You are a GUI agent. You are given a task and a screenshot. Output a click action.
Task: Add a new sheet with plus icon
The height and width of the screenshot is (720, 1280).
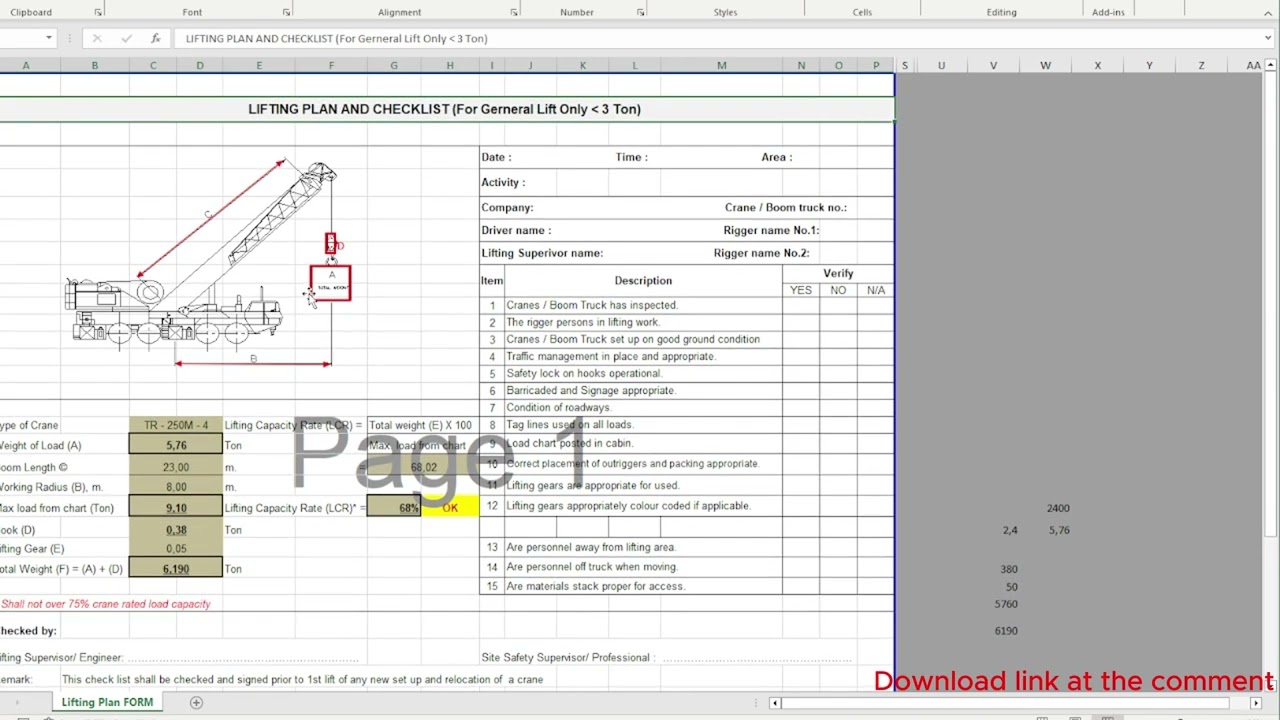tap(196, 702)
